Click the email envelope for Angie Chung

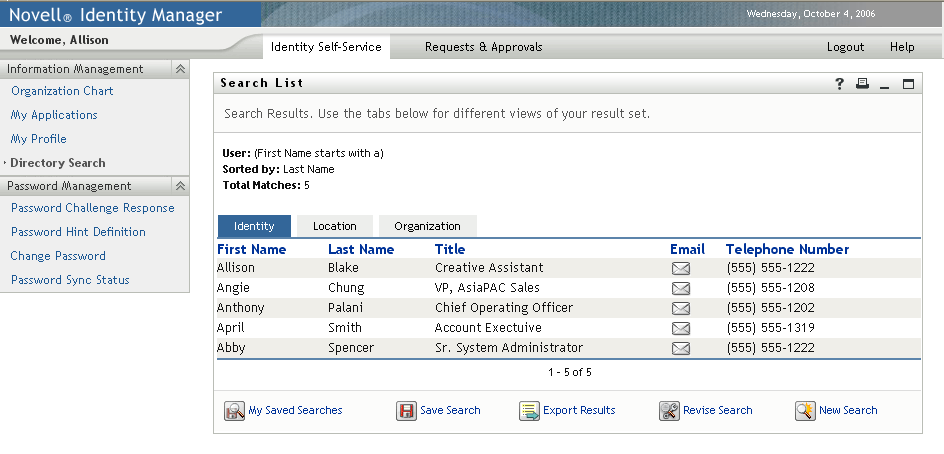(x=680, y=288)
